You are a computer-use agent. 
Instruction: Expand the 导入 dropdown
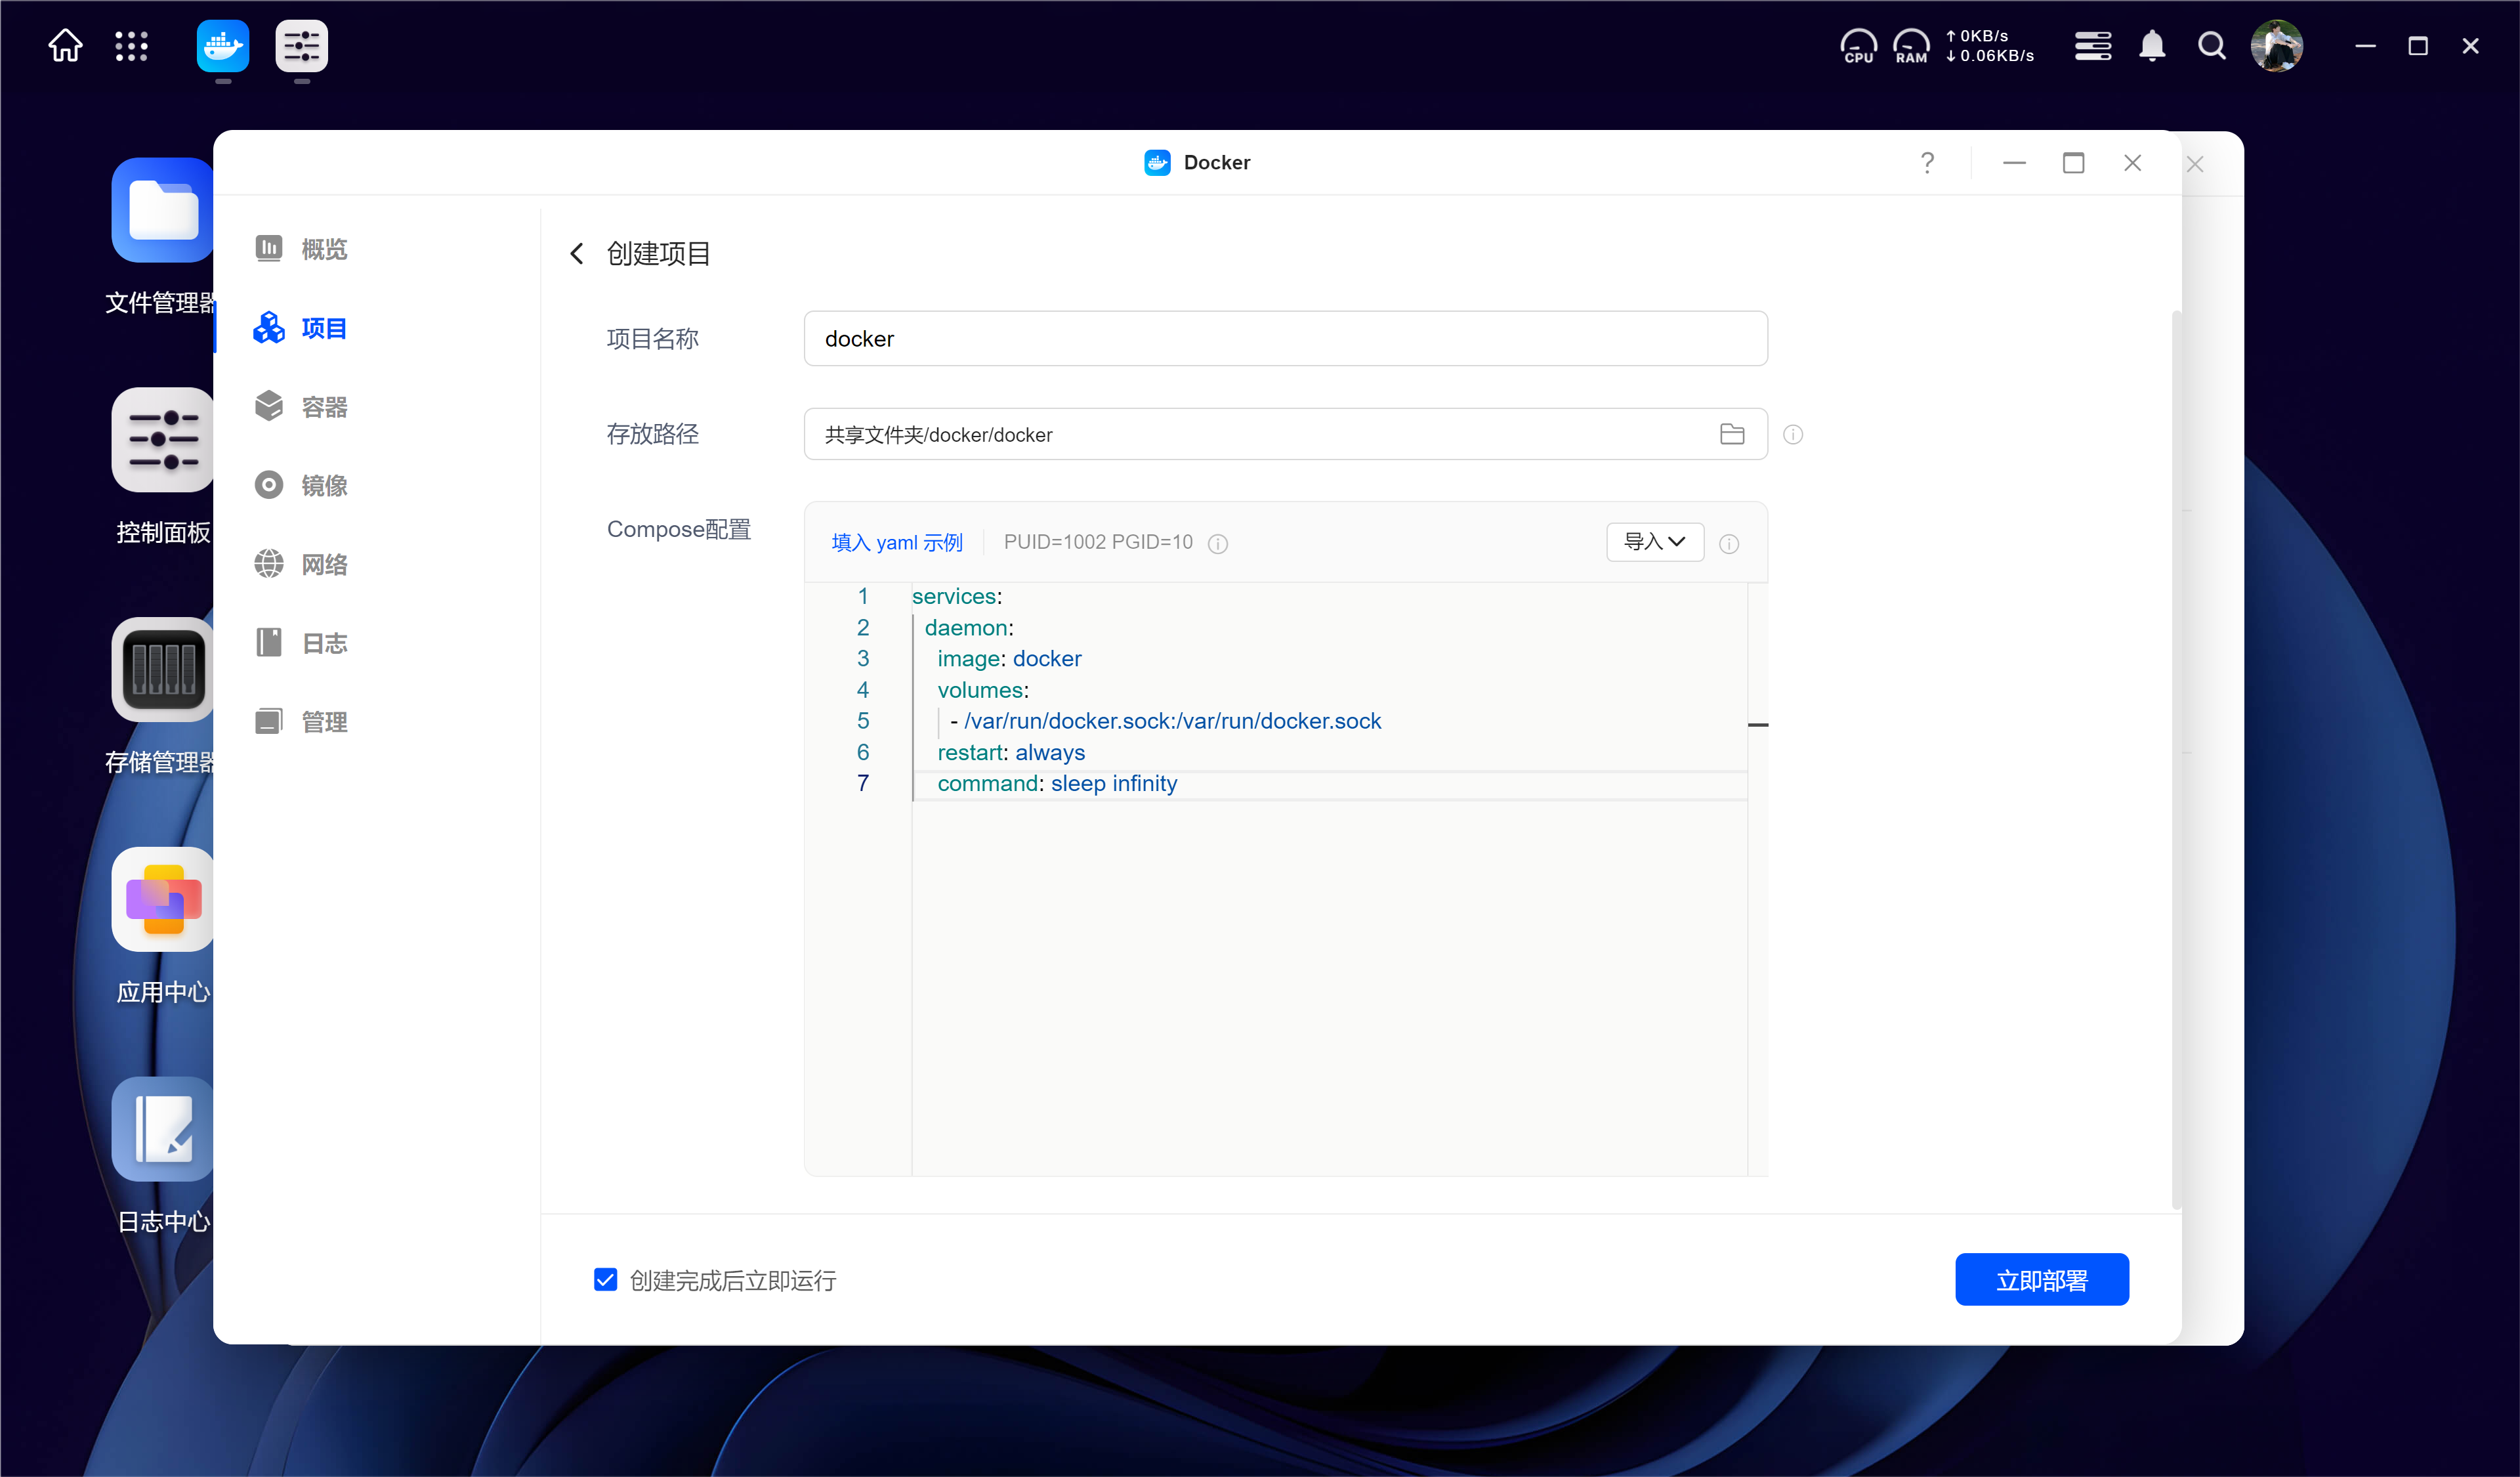1655,541
